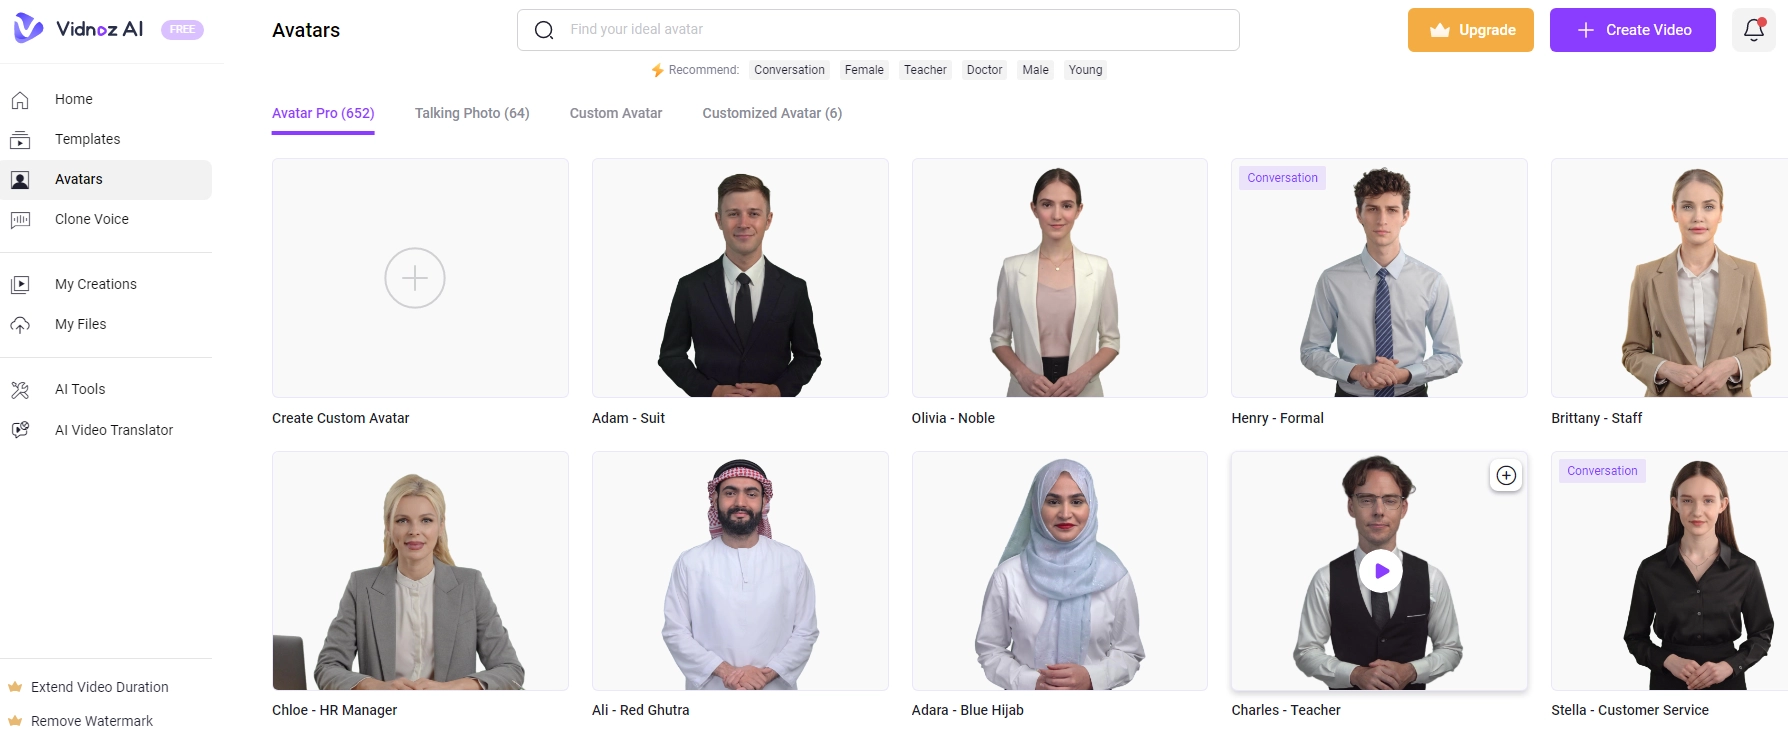
Task: Open the AI Video Translator
Action: coord(113,430)
